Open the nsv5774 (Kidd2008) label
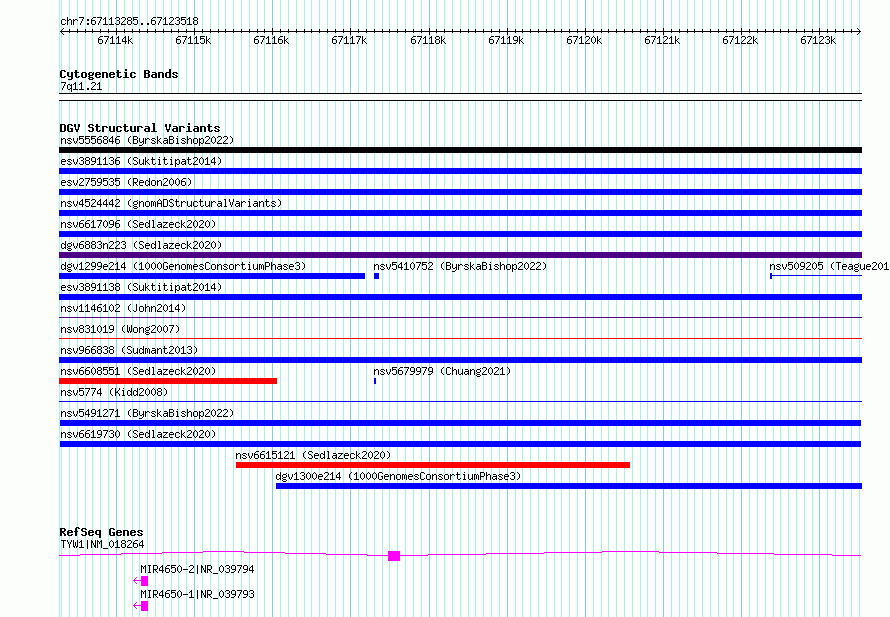Image resolution: width=890 pixels, height=617 pixels. point(114,392)
